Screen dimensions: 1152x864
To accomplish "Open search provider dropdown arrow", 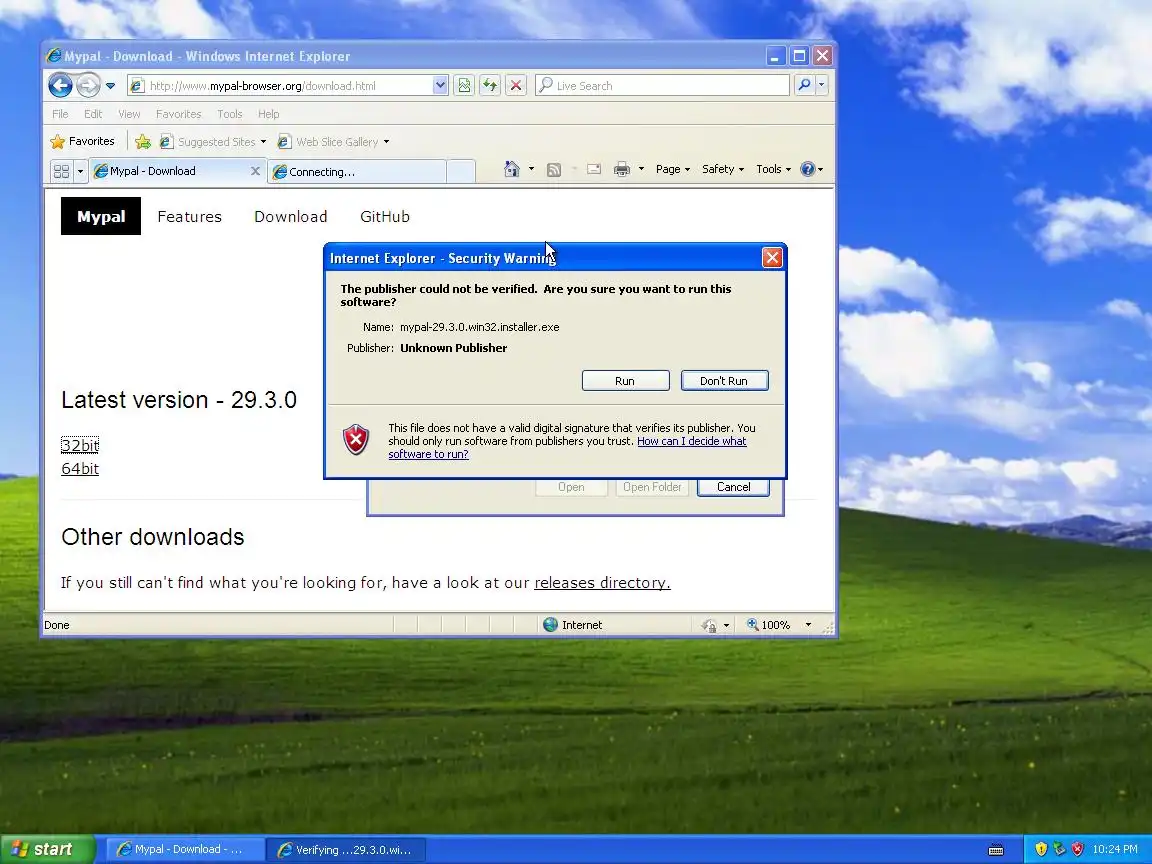I will (x=821, y=85).
